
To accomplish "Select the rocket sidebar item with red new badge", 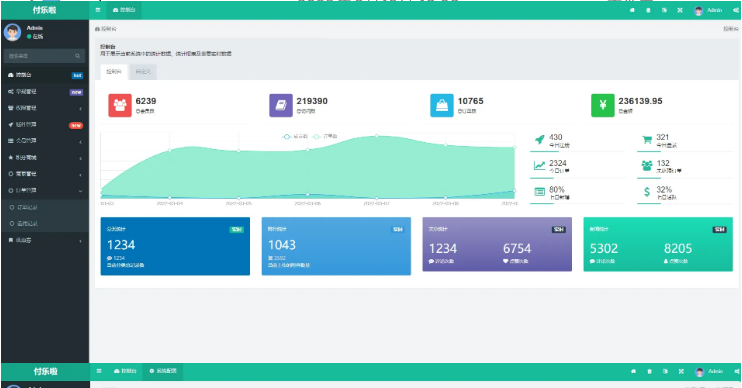I will [x=44, y=124].
